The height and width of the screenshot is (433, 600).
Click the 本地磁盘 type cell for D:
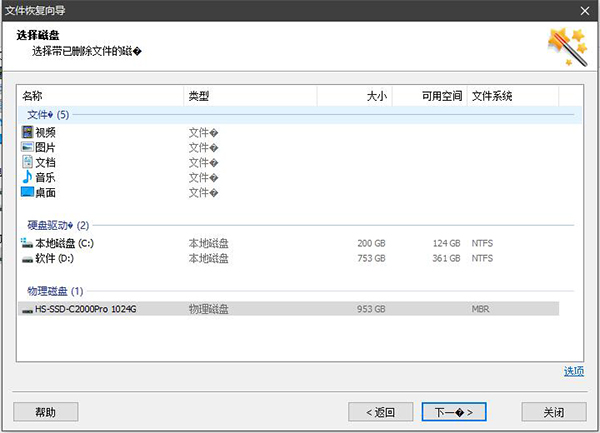point(209,258)
